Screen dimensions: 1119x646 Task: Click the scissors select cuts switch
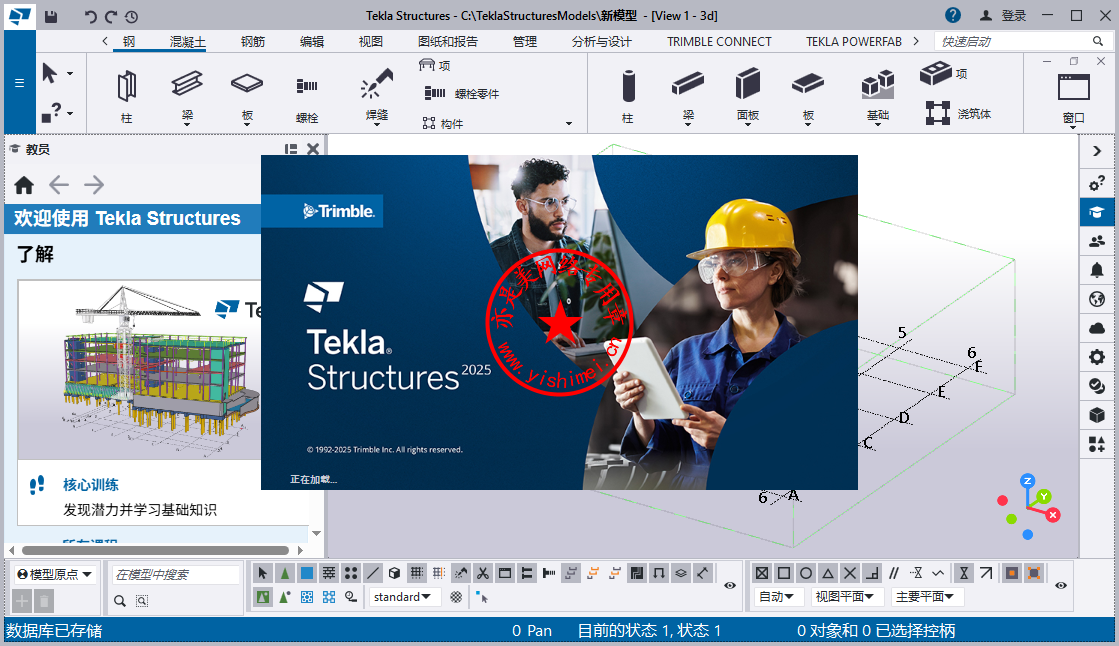[x=483, y=573]
